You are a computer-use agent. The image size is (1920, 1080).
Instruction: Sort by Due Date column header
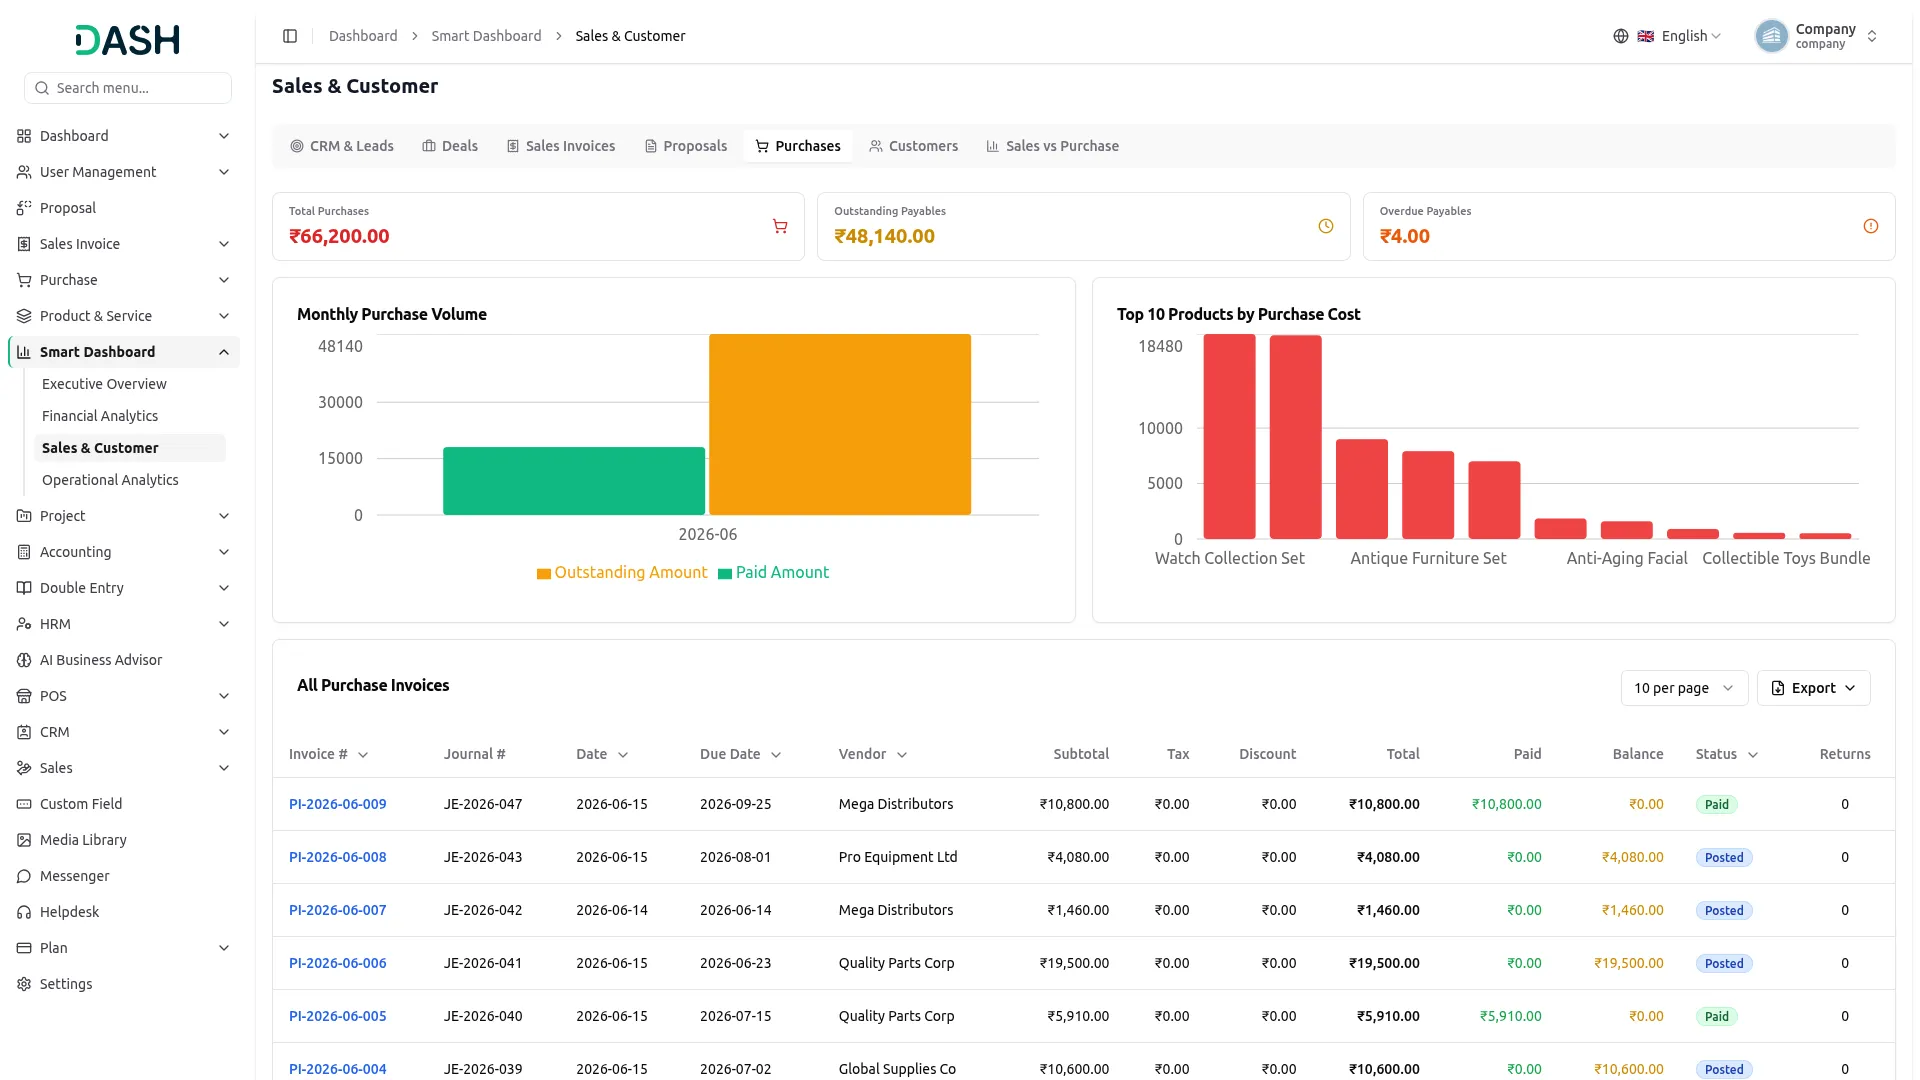pyautogui.click(x=740, y=754)
